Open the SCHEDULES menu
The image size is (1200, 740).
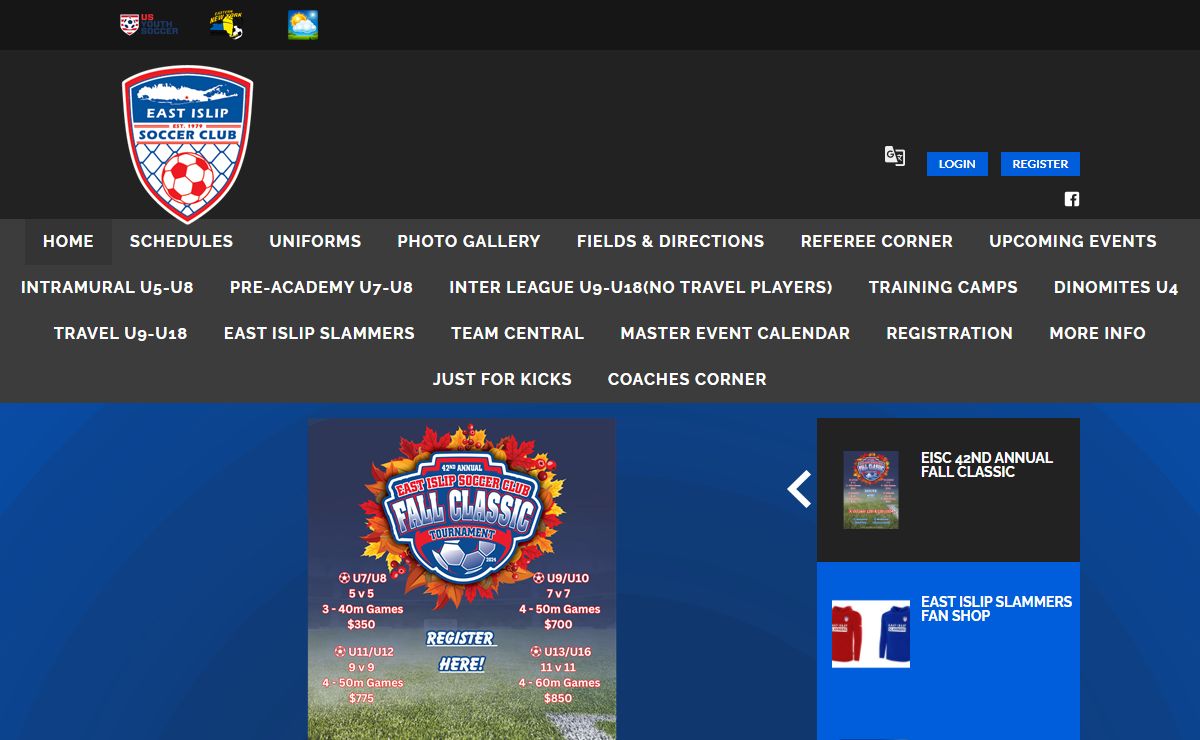click(181, 241)
